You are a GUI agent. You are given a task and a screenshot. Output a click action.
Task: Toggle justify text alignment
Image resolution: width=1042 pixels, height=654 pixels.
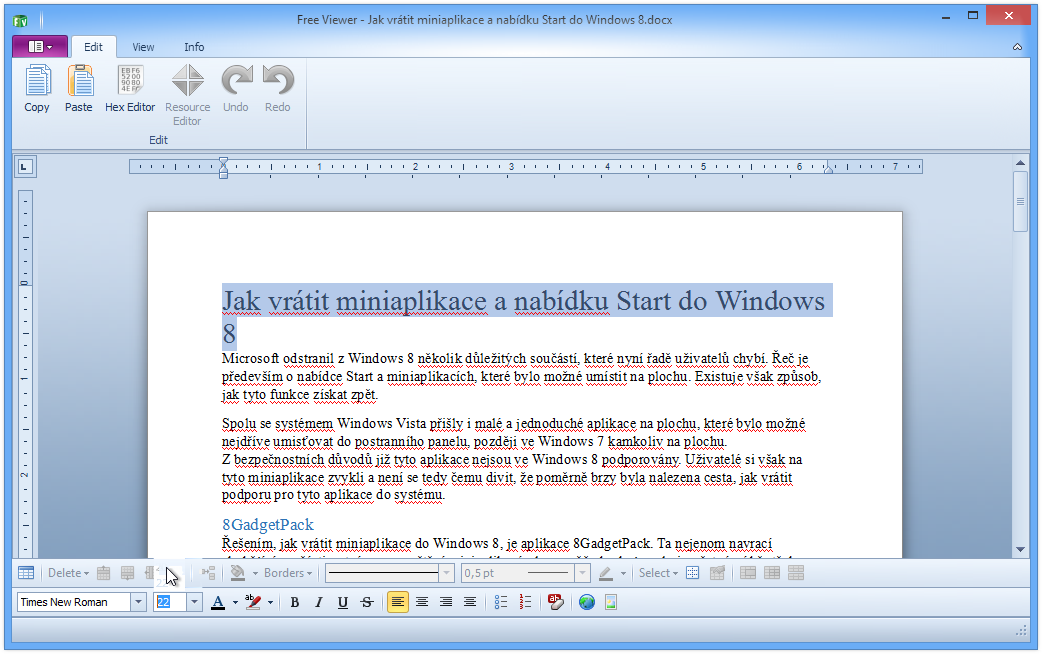pyautogui.click(x=470, y=602)
